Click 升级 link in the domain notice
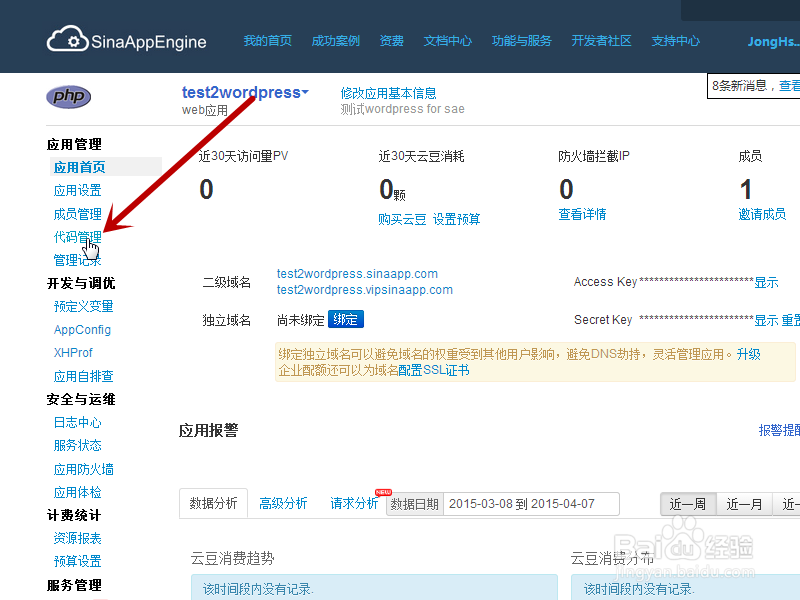Screen dimensions: 800x600 (x=748, y=354)
